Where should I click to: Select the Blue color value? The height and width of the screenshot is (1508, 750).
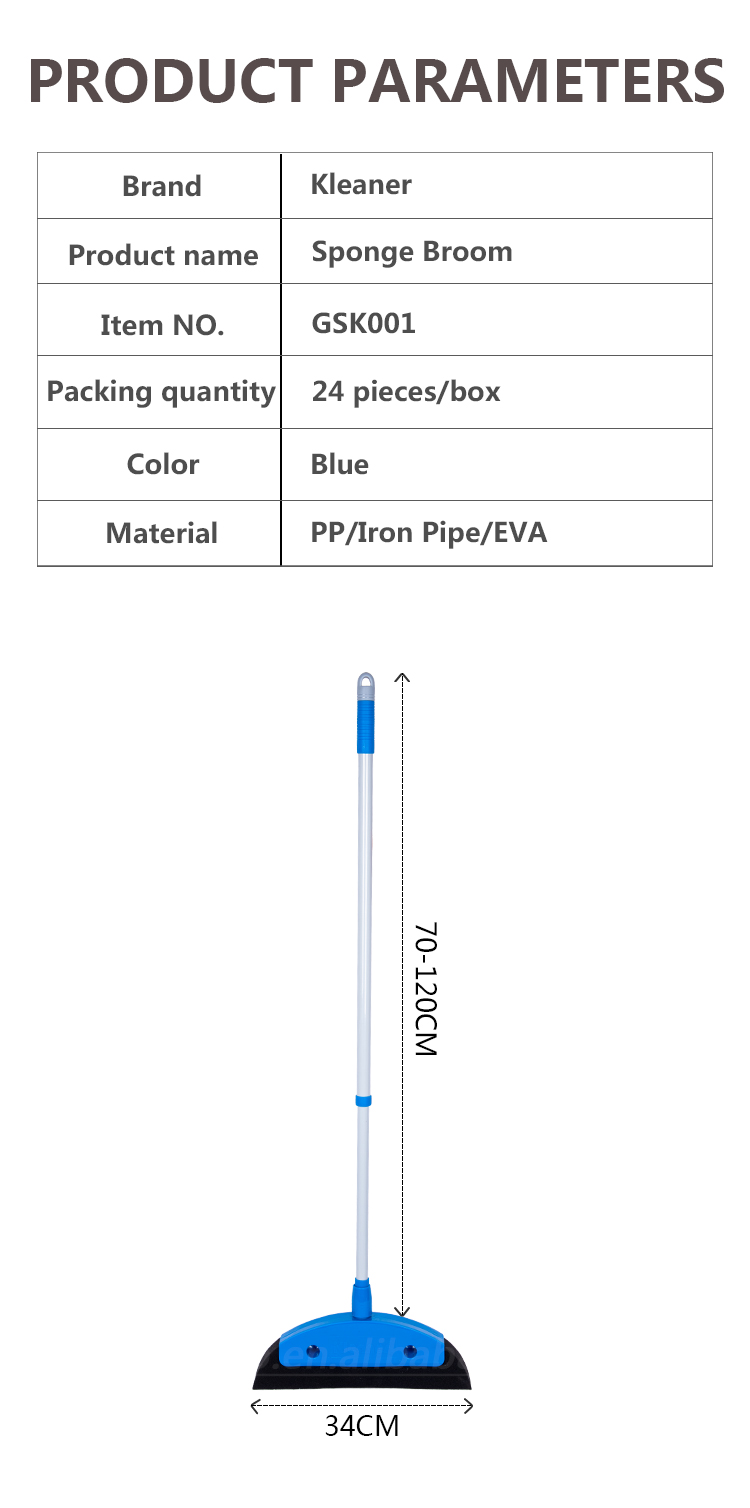(340, 464)
